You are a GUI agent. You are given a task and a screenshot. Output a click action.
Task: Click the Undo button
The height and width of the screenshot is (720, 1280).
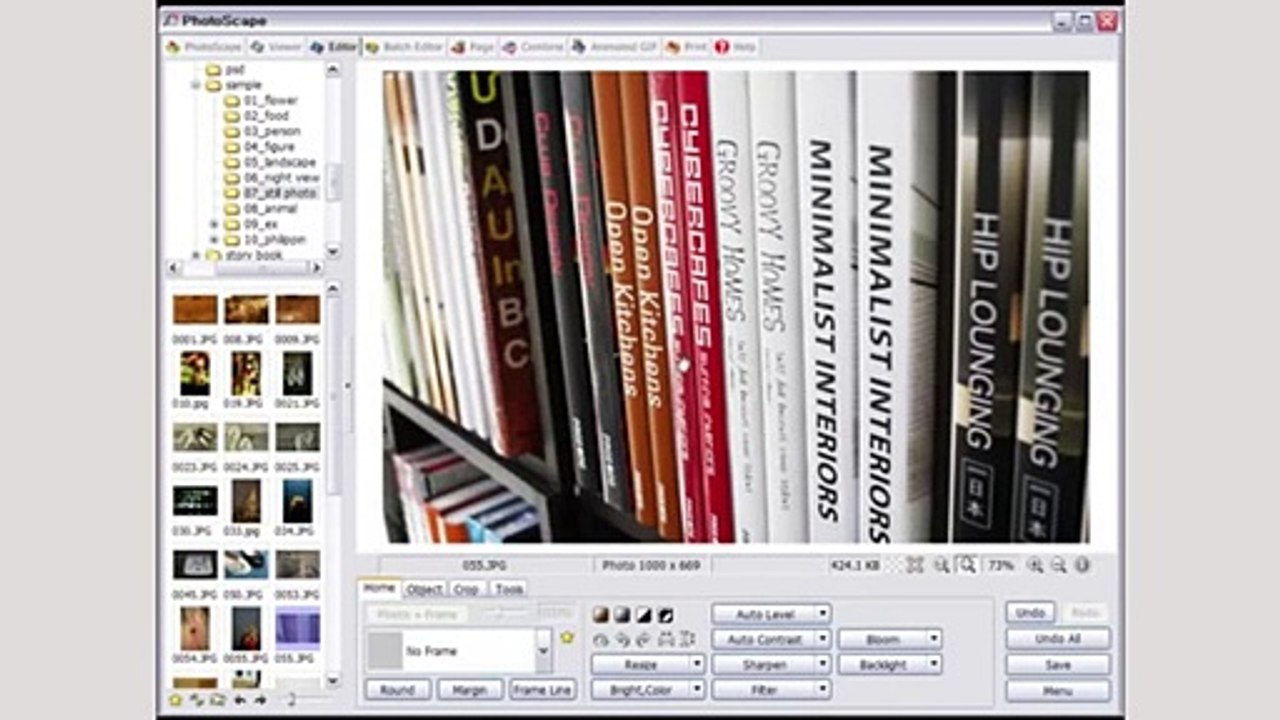(x=1029, y=612)
